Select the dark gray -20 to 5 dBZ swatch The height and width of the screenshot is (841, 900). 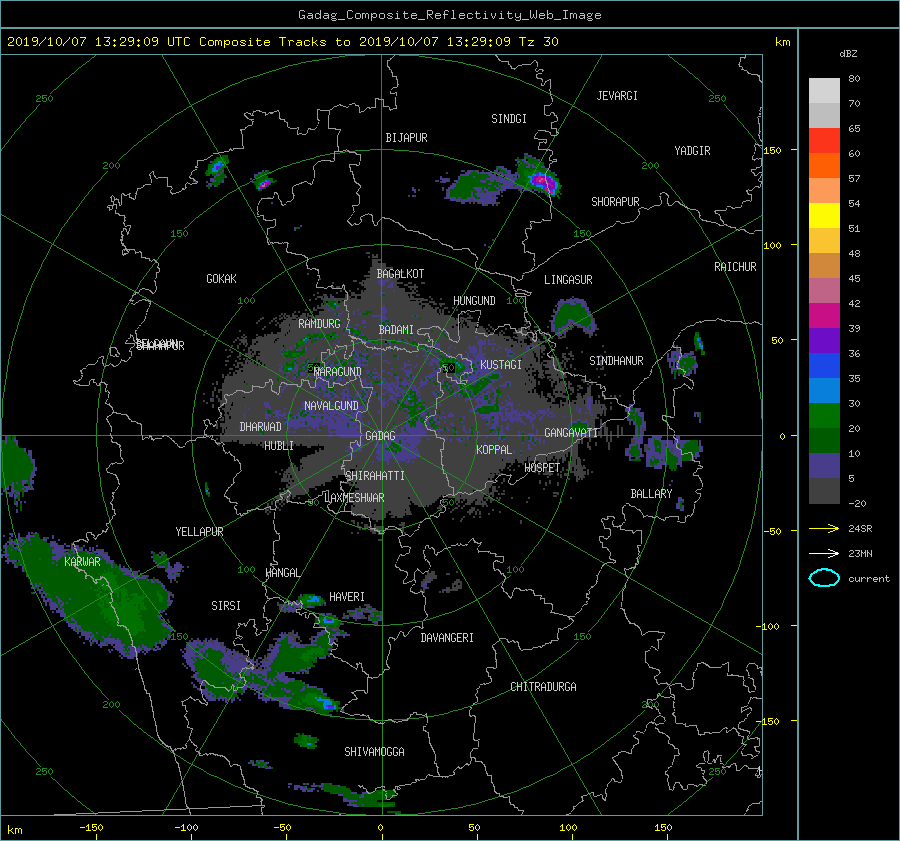[824, 491]
